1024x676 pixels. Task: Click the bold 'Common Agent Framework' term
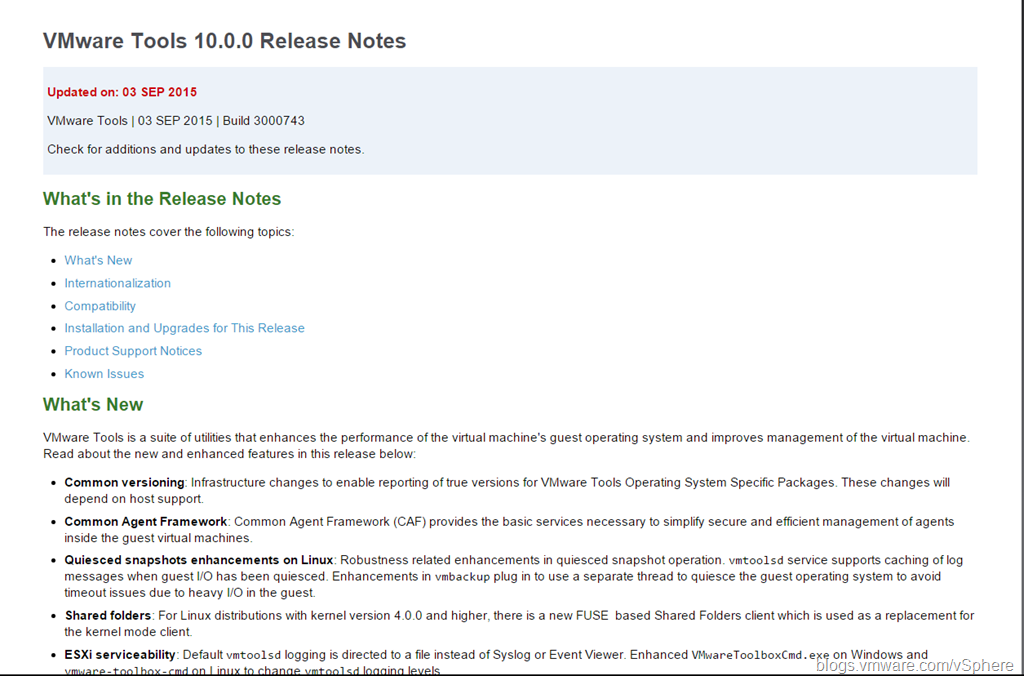click(146, 522)
